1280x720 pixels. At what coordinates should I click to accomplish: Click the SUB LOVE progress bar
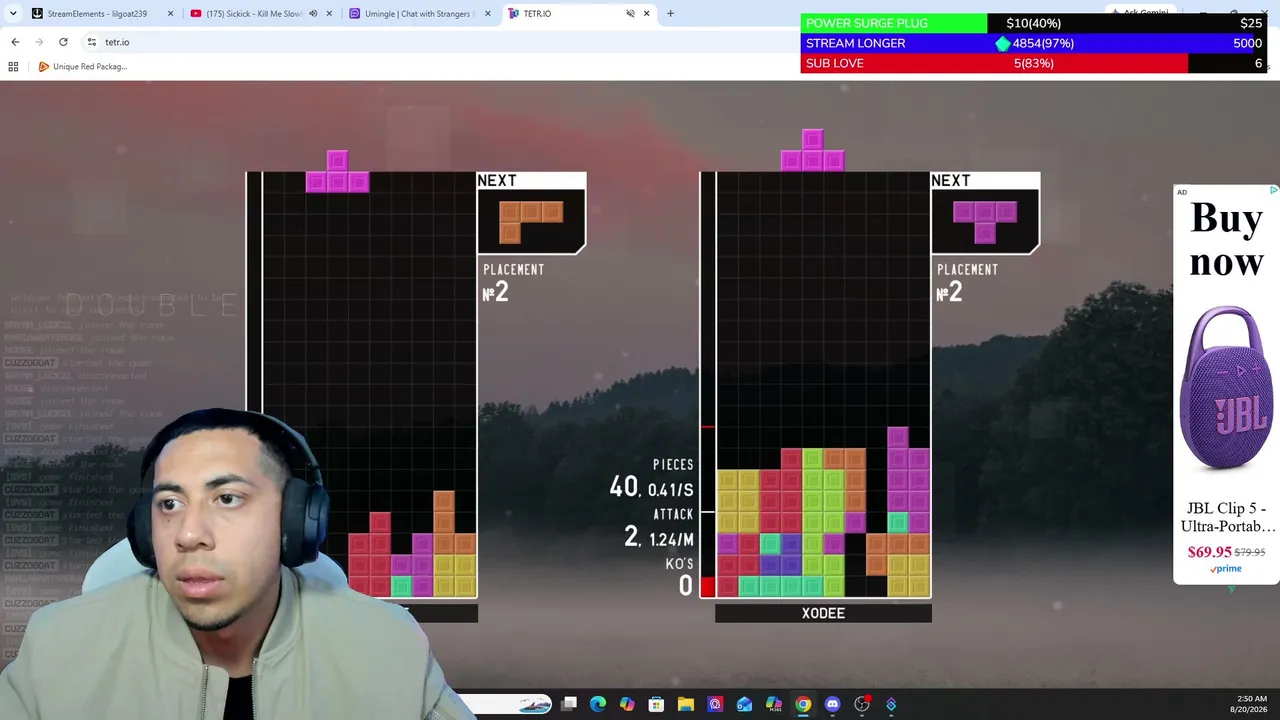pyautogui.click(x=1034, y=63)
